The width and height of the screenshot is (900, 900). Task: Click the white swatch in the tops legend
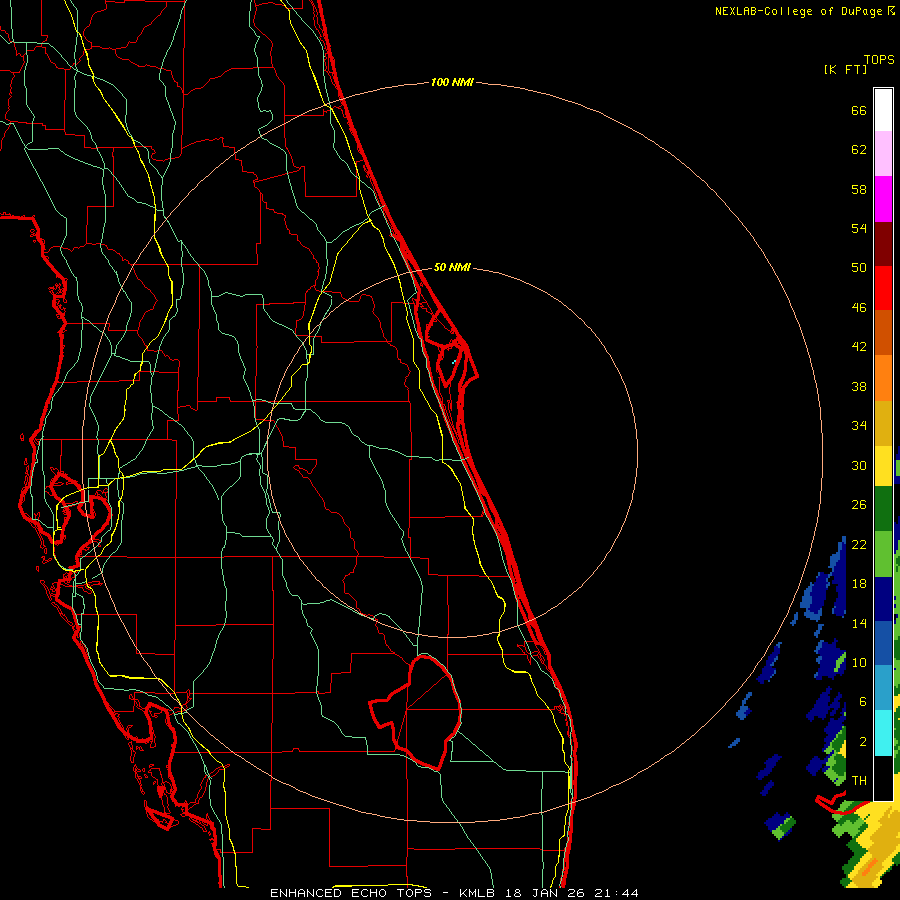pos(883,110)
